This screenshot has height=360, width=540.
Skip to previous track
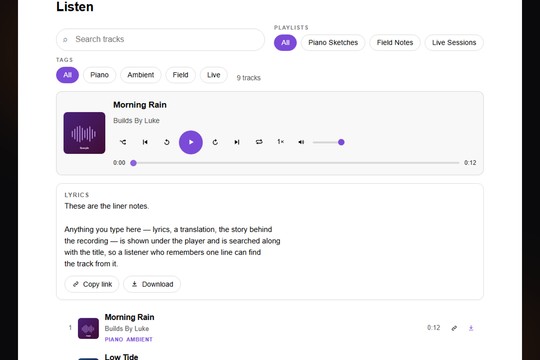pos(145,142)
